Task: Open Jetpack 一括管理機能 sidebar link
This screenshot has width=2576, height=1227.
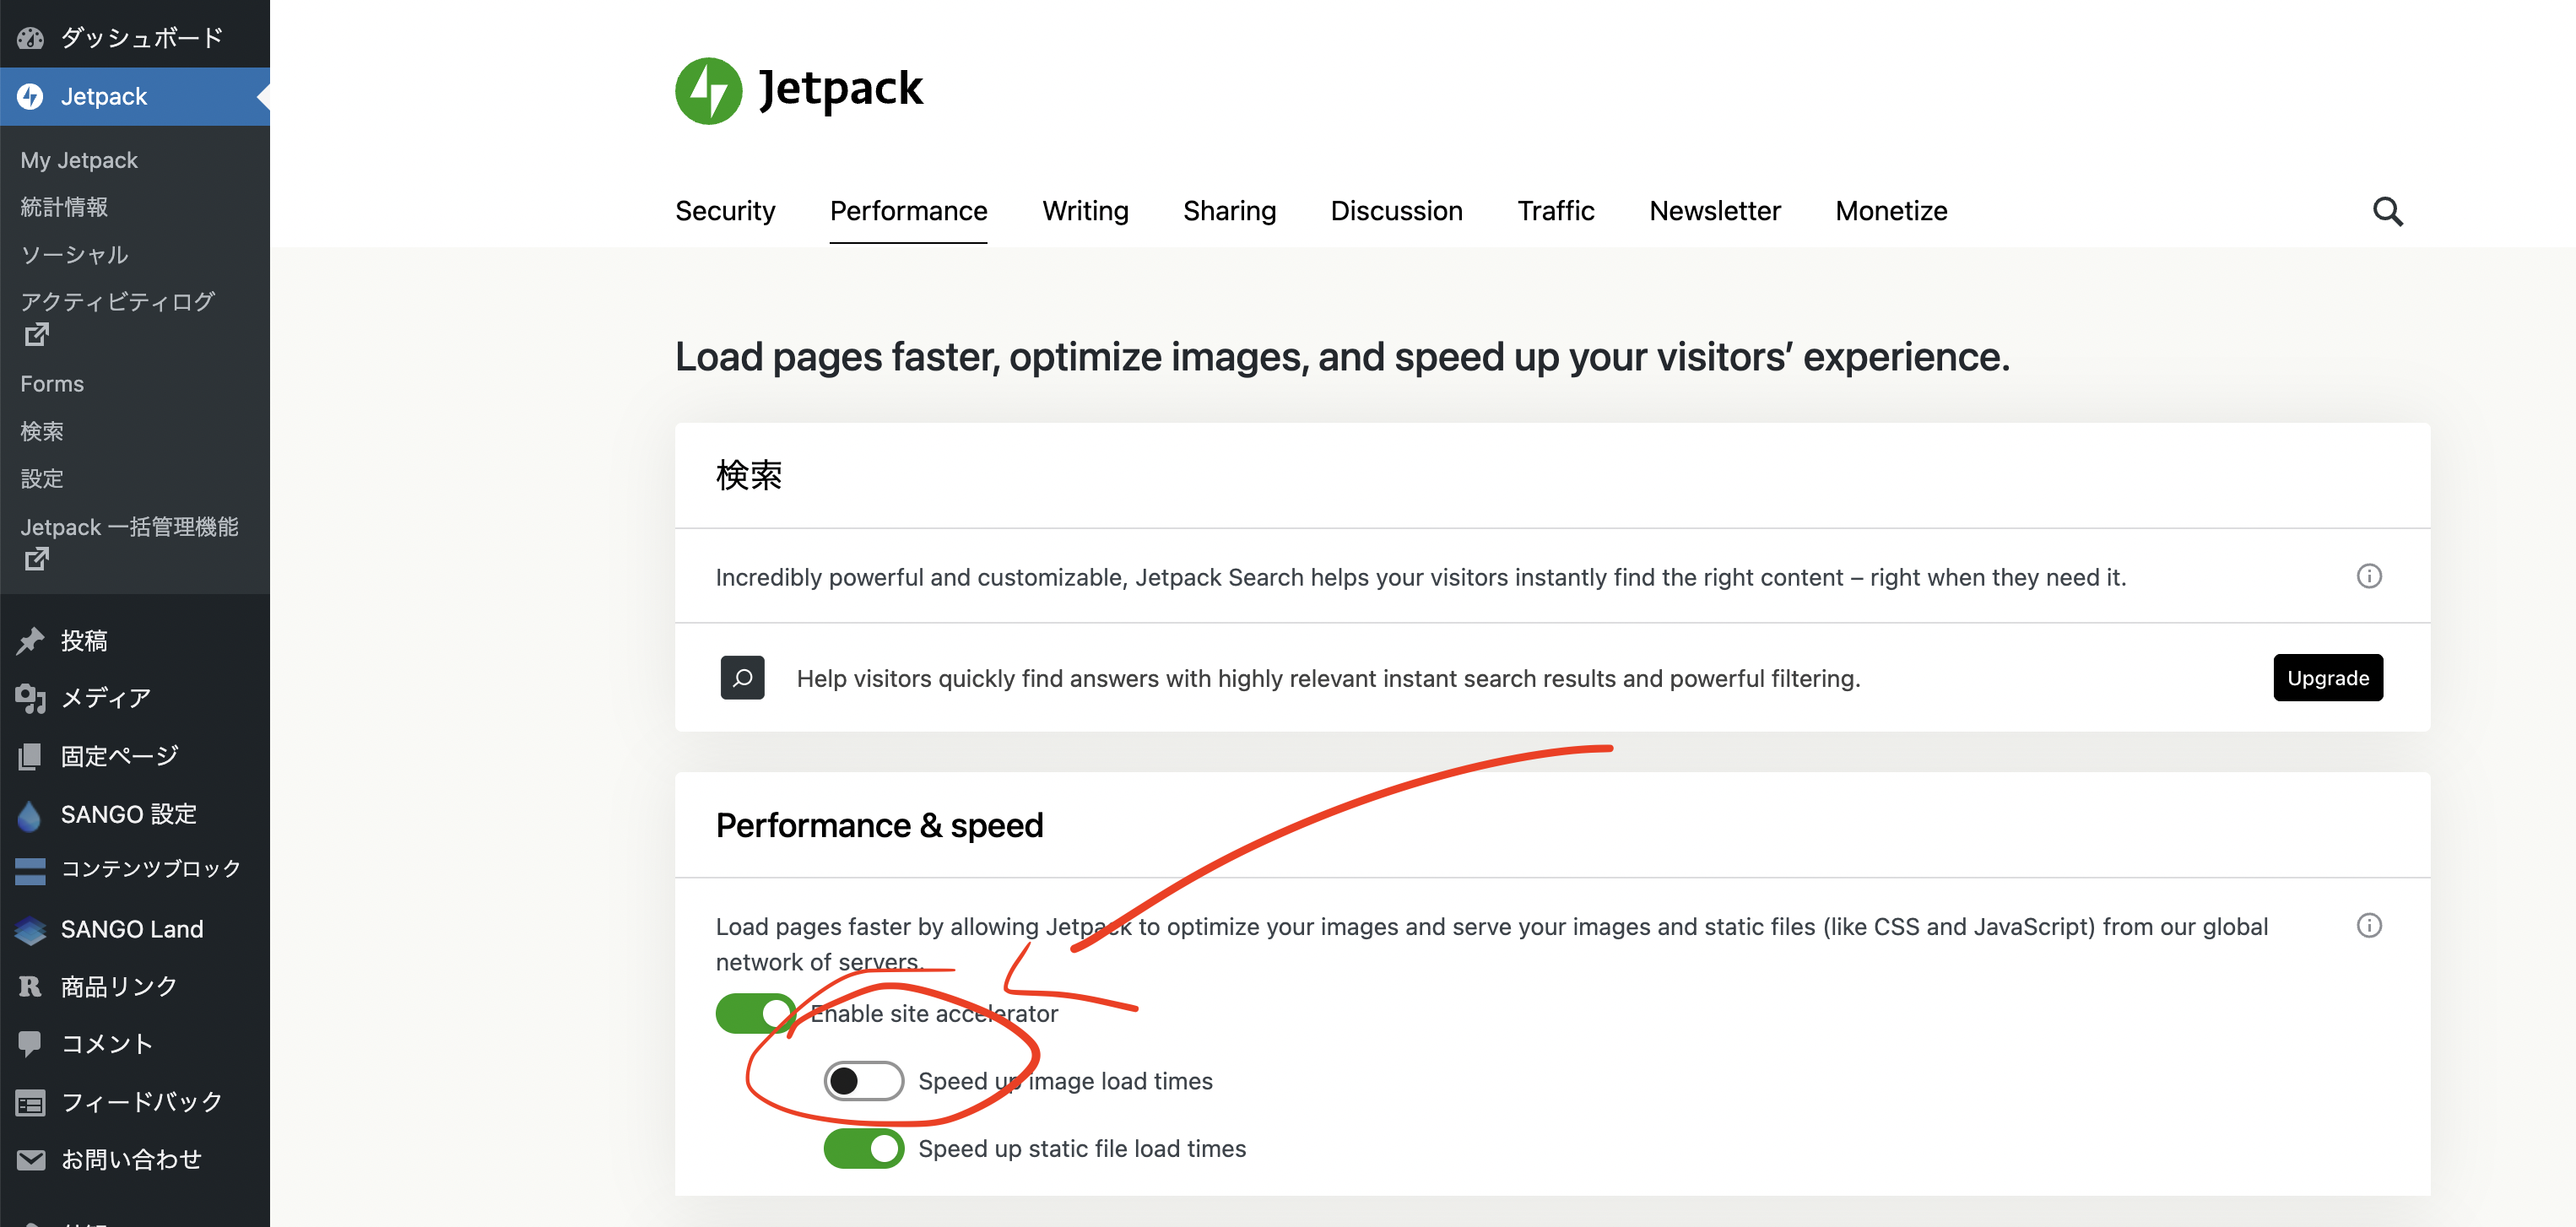Action: tap(129, 527)
